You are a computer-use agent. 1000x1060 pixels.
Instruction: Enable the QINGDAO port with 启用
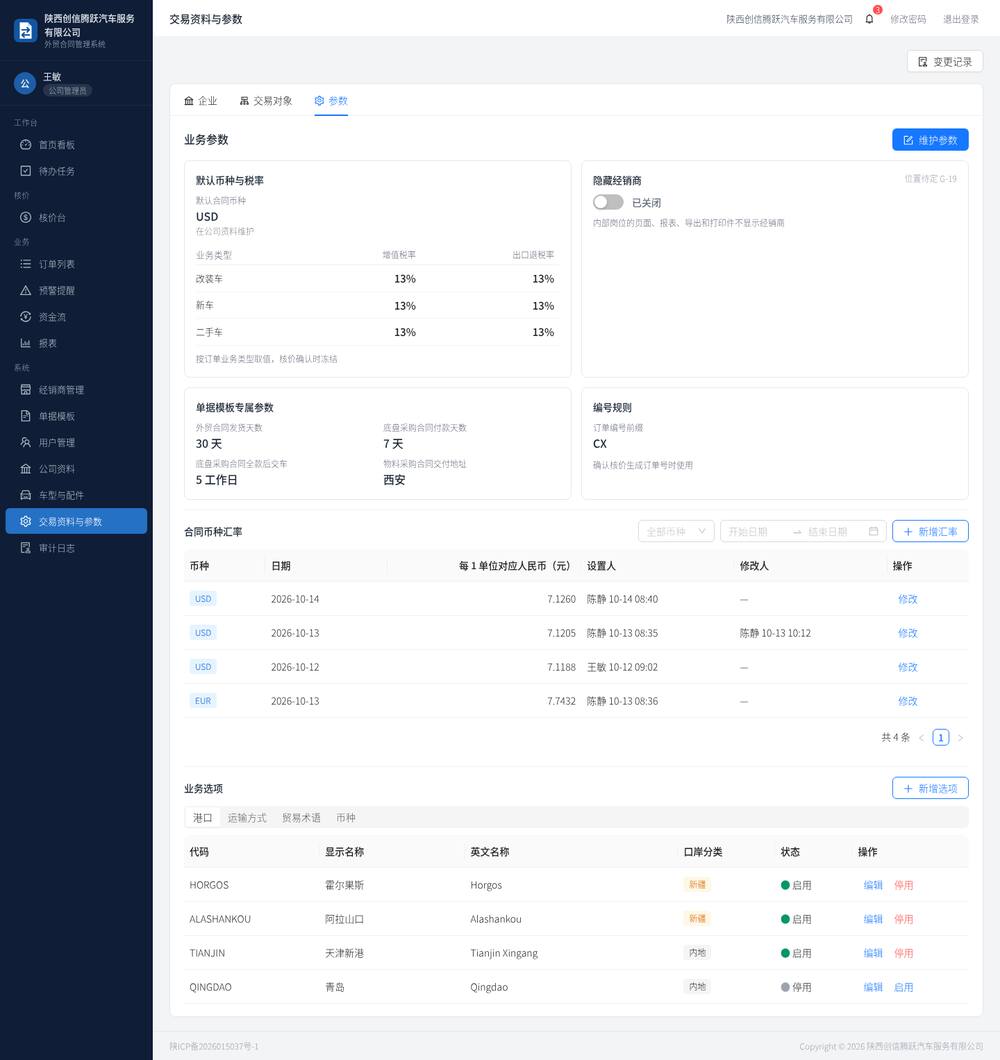(903, 987)
